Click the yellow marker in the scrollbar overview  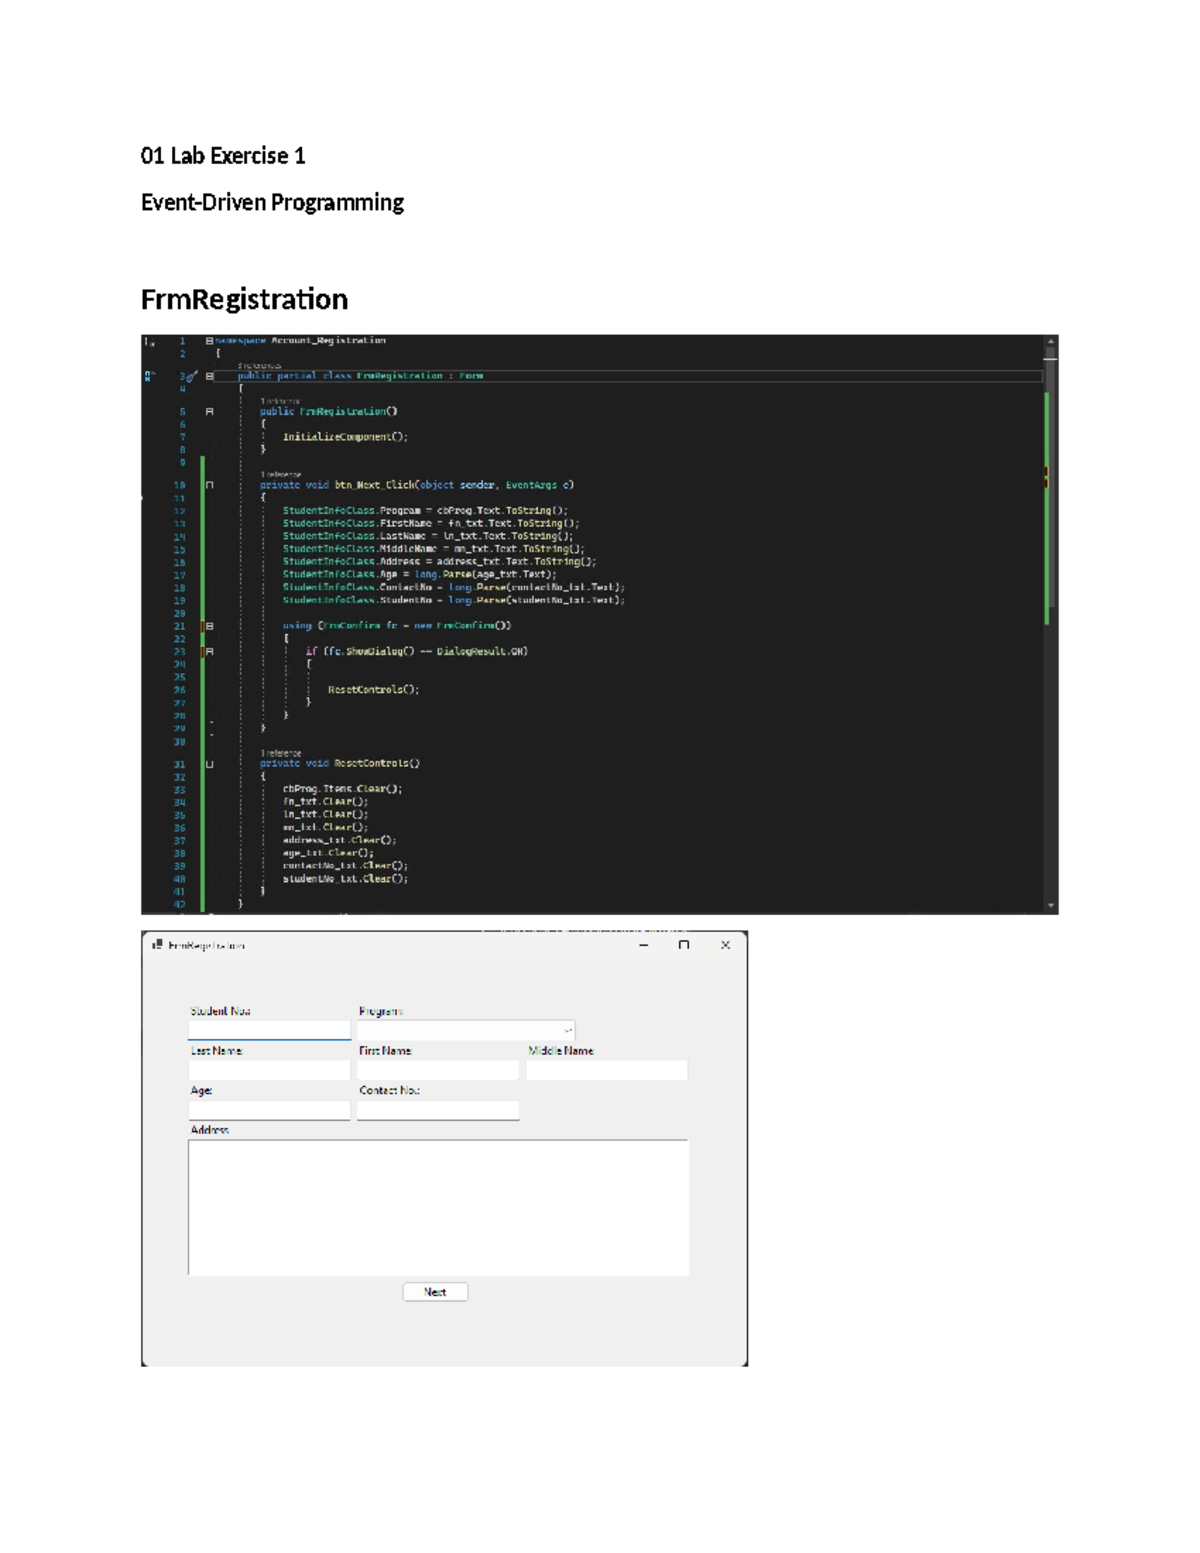pos(1046,469)
